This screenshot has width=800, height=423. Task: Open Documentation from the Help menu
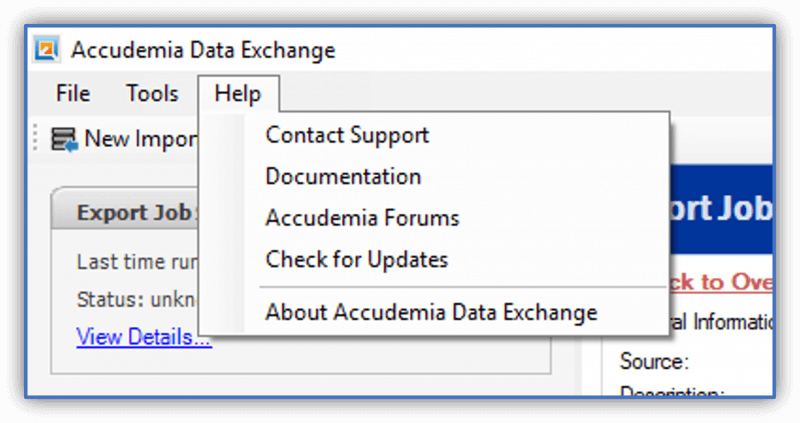343,177
